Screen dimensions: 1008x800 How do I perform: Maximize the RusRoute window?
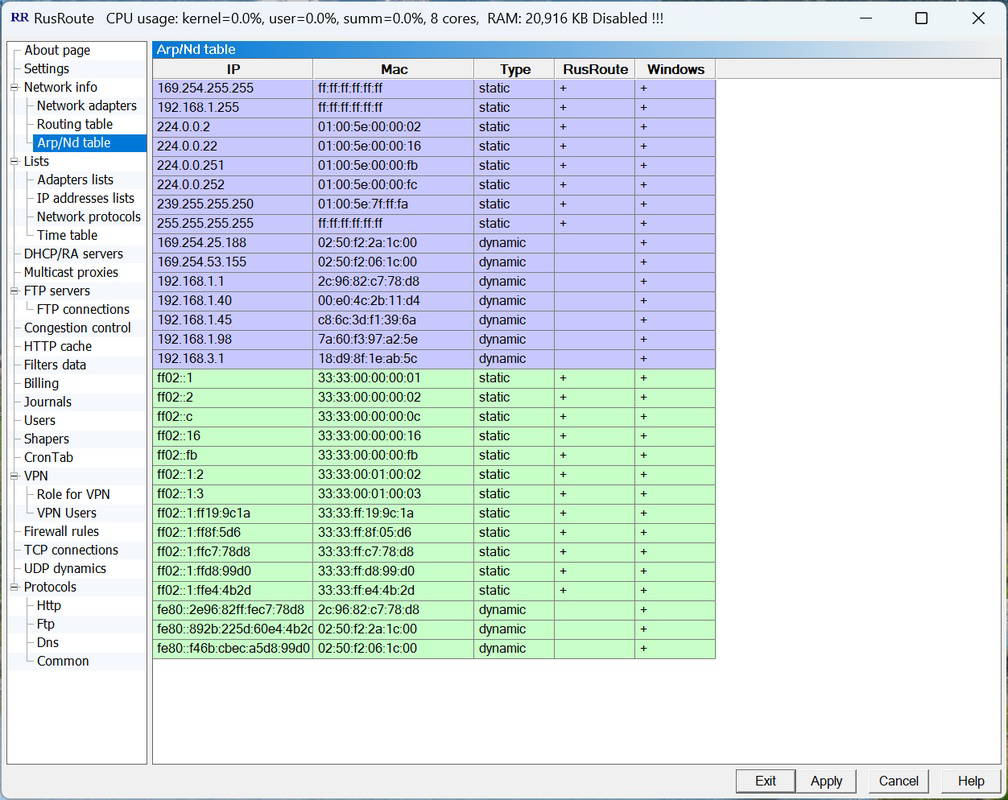pyautogui.click(x=921, y=18)
